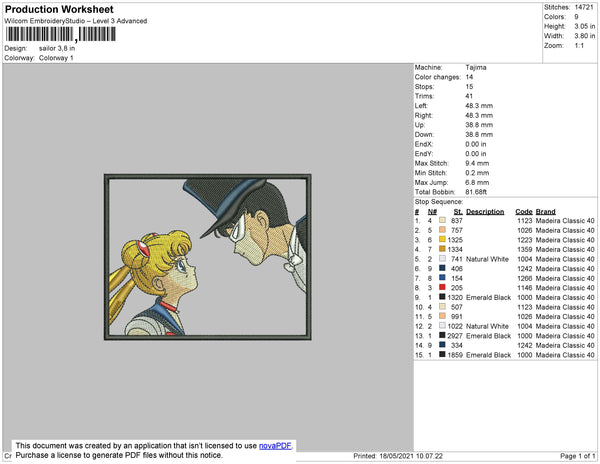Pick the yellow swatch in stop row 3

click(x=442, y=239)
